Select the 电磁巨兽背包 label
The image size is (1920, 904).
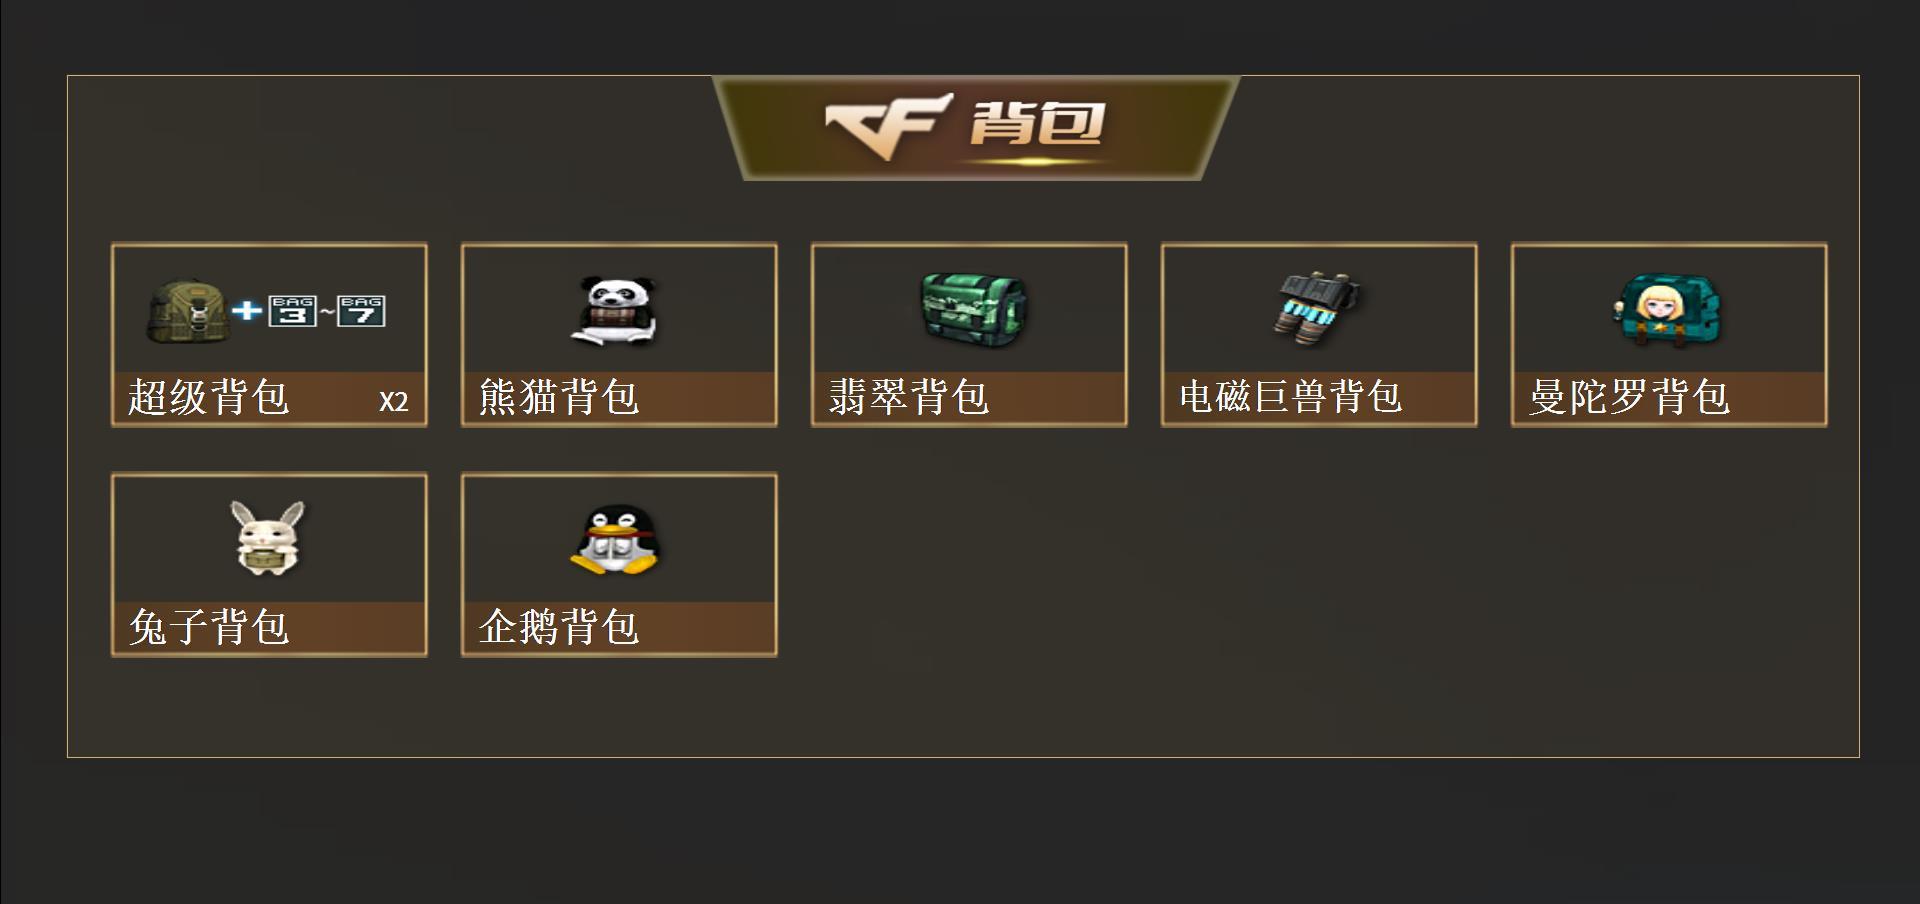1291,397
